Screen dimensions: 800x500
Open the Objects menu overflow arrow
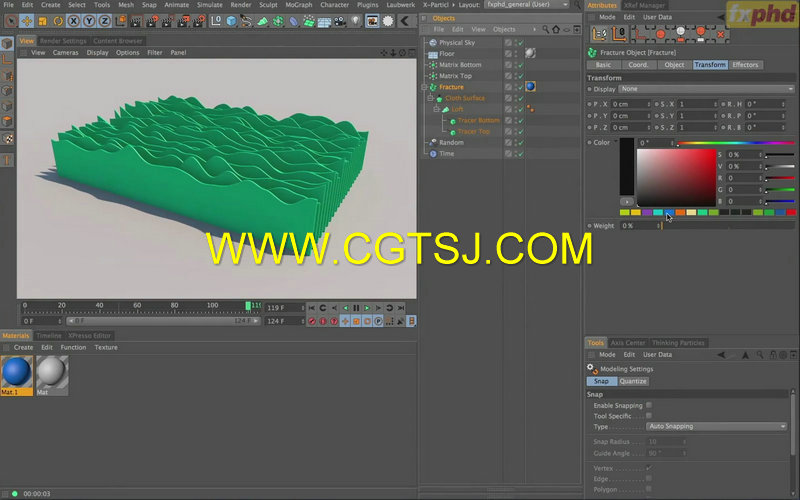coord(534,30)
